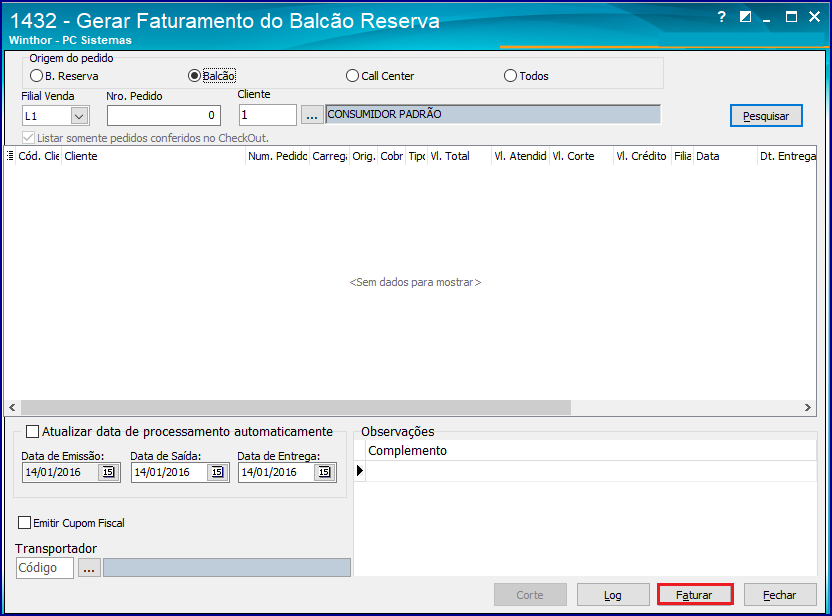Screen dimensions: 832x616
Task: Click the grid scroll right arrow
Action: 808,407
